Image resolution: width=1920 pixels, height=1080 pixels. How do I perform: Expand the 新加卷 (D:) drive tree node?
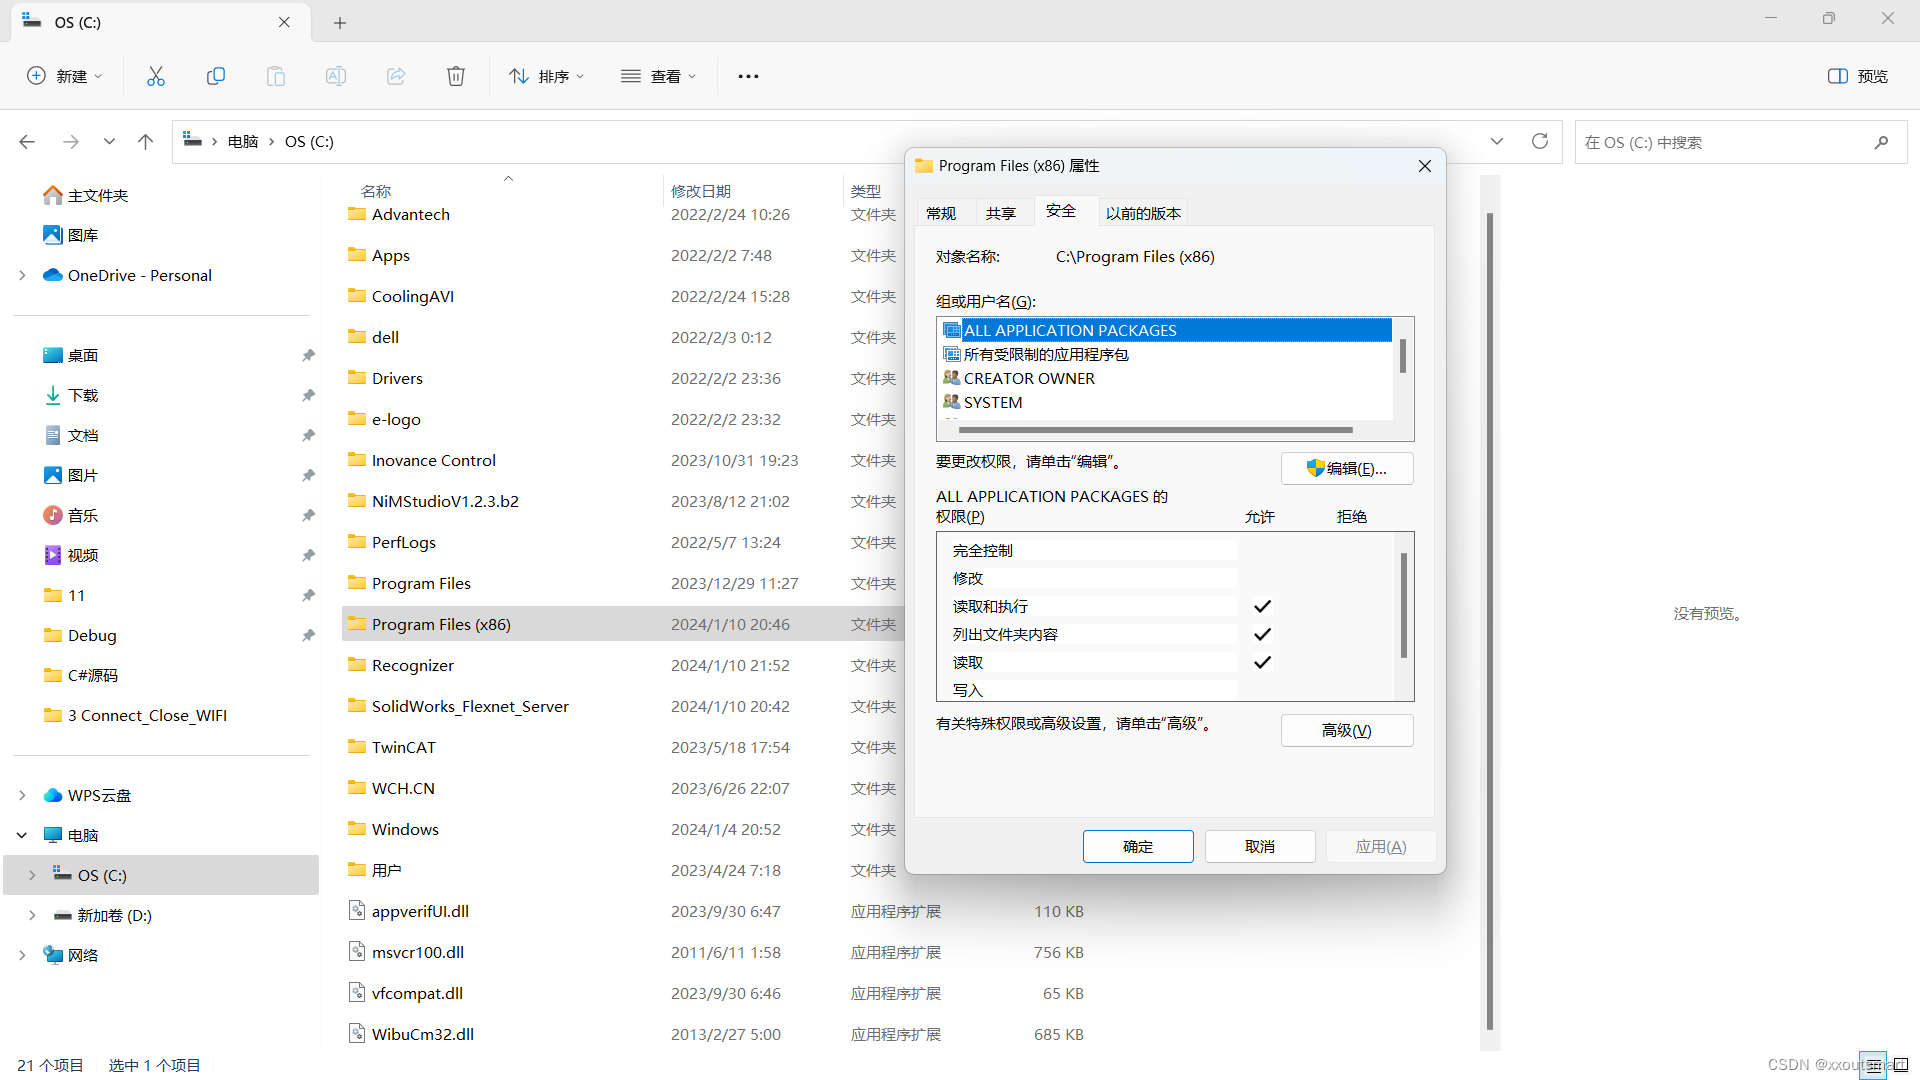click(32, 915)
